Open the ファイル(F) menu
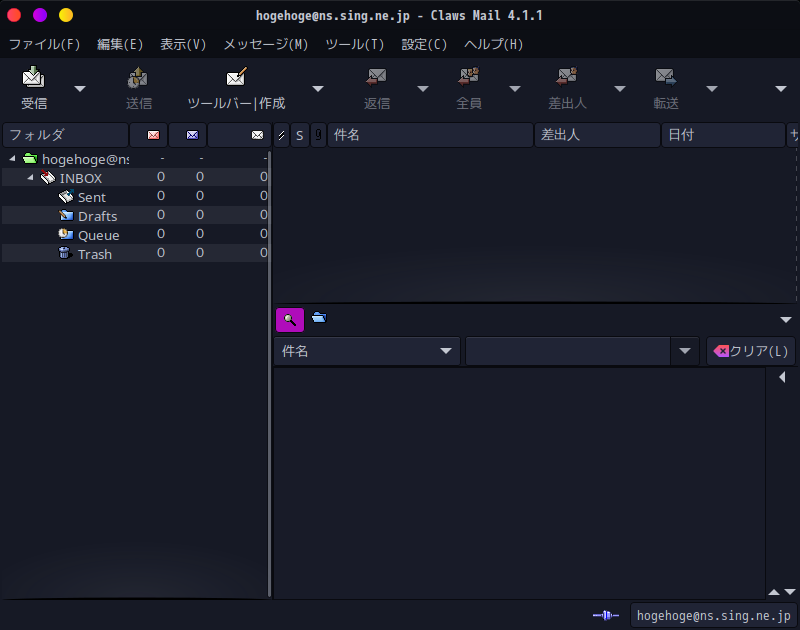800x630 pixels. pyautogui.click(x=45, y=44)
